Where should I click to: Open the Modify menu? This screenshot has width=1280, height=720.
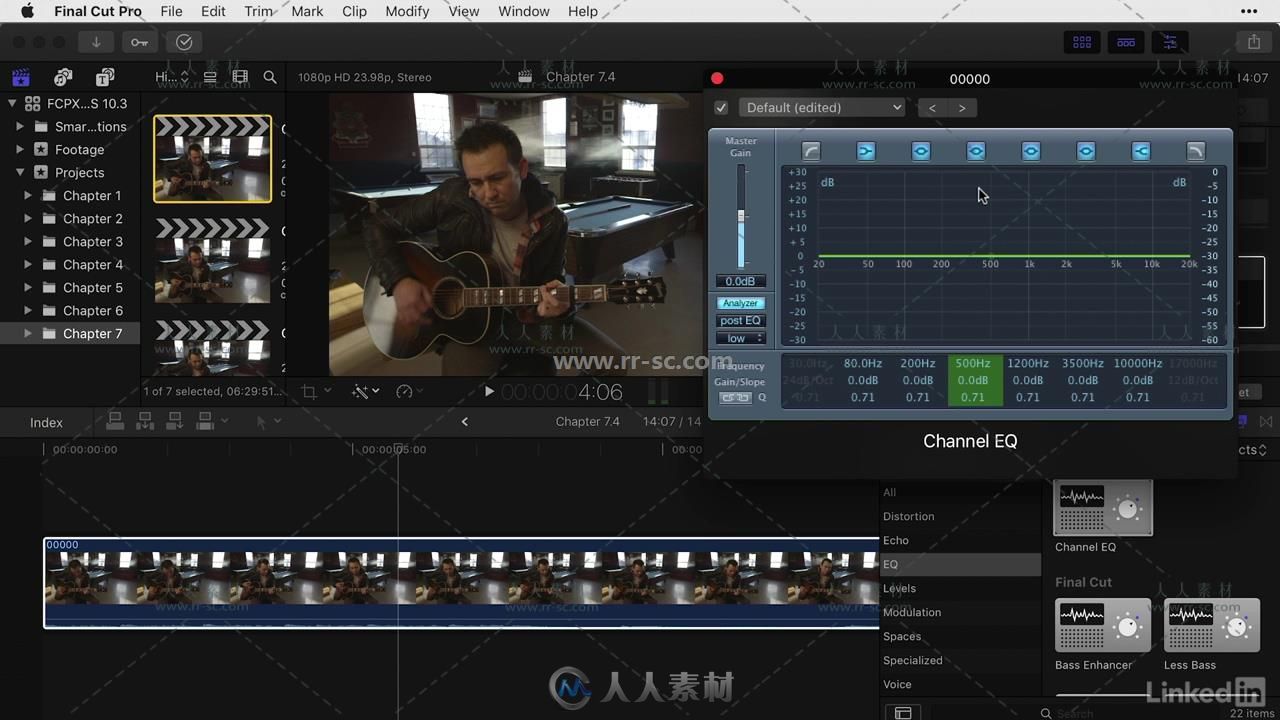[x=406, y=11]
